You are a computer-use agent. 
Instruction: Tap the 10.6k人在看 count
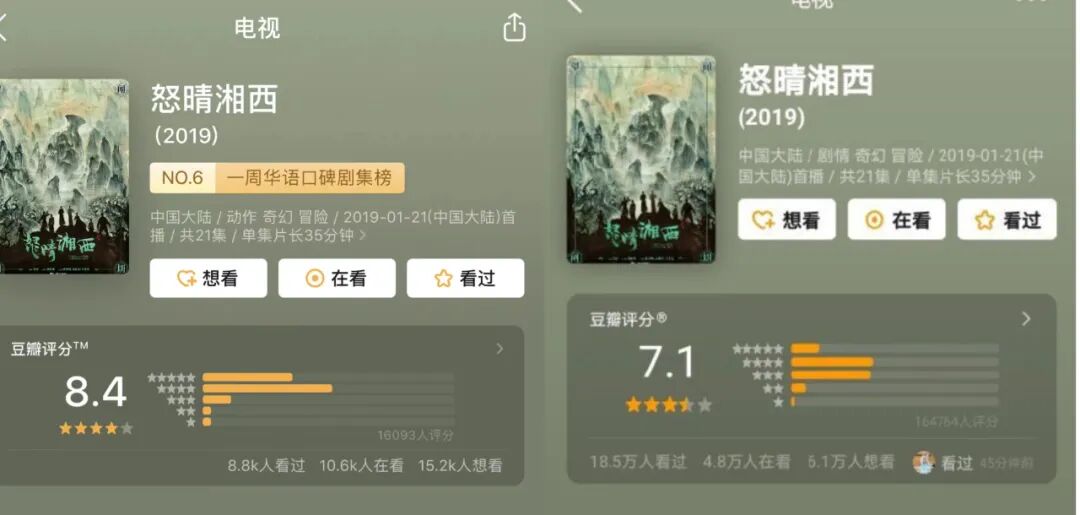[x=361, y=465]
